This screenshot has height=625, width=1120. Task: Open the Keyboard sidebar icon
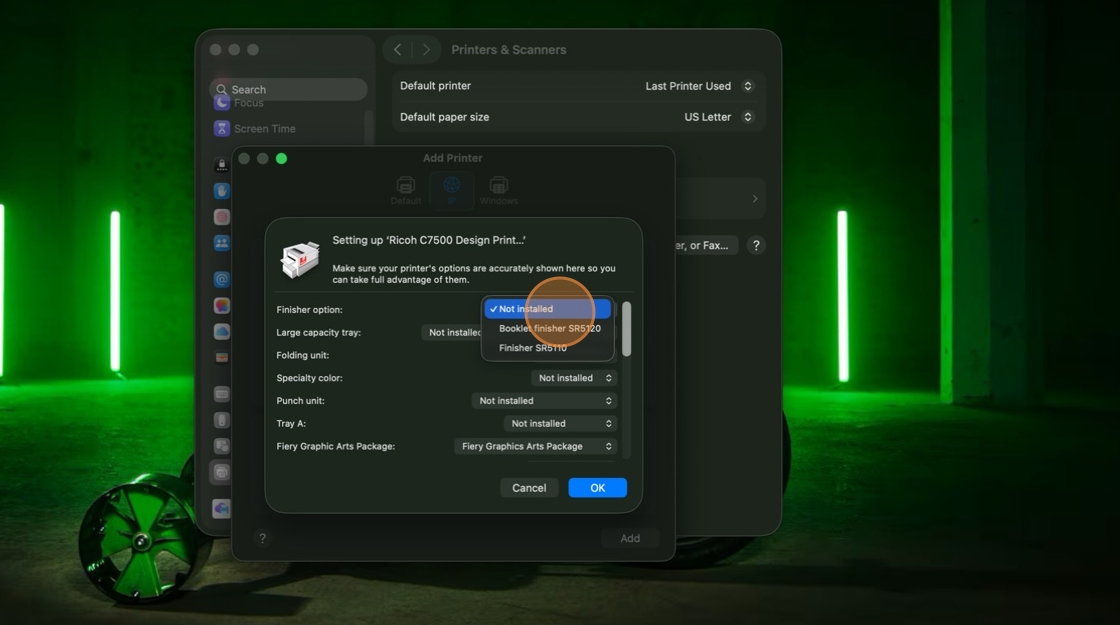tap(221, 394)
